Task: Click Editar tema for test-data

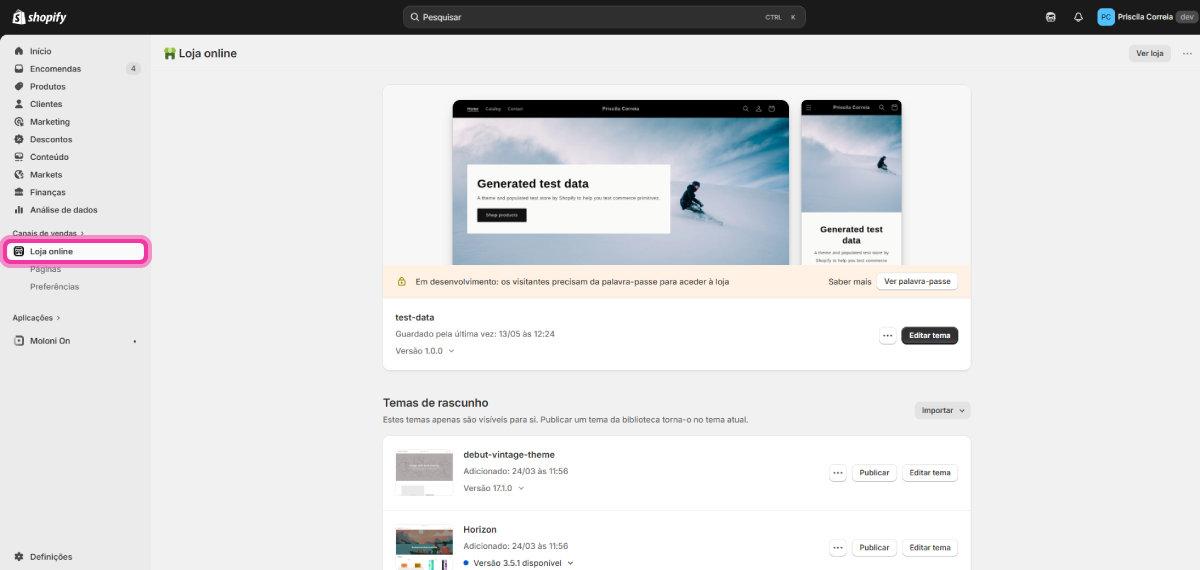Action: [x=929, y=336]
